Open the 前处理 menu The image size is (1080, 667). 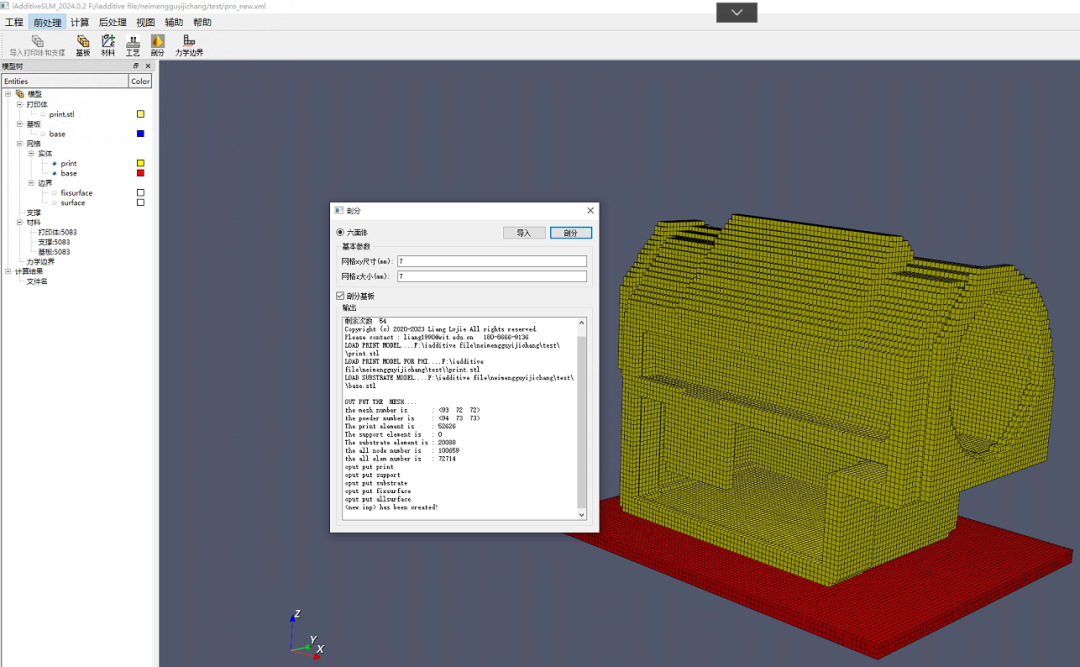[x=48, y=22]
